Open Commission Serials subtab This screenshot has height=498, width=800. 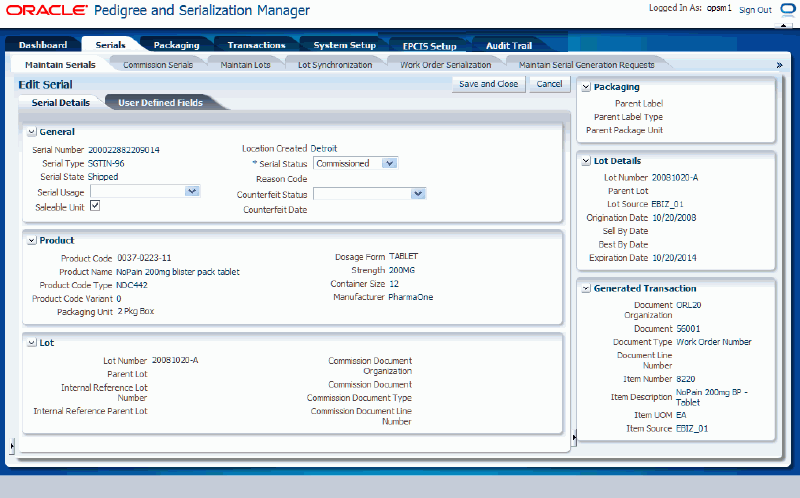point(158,65)
